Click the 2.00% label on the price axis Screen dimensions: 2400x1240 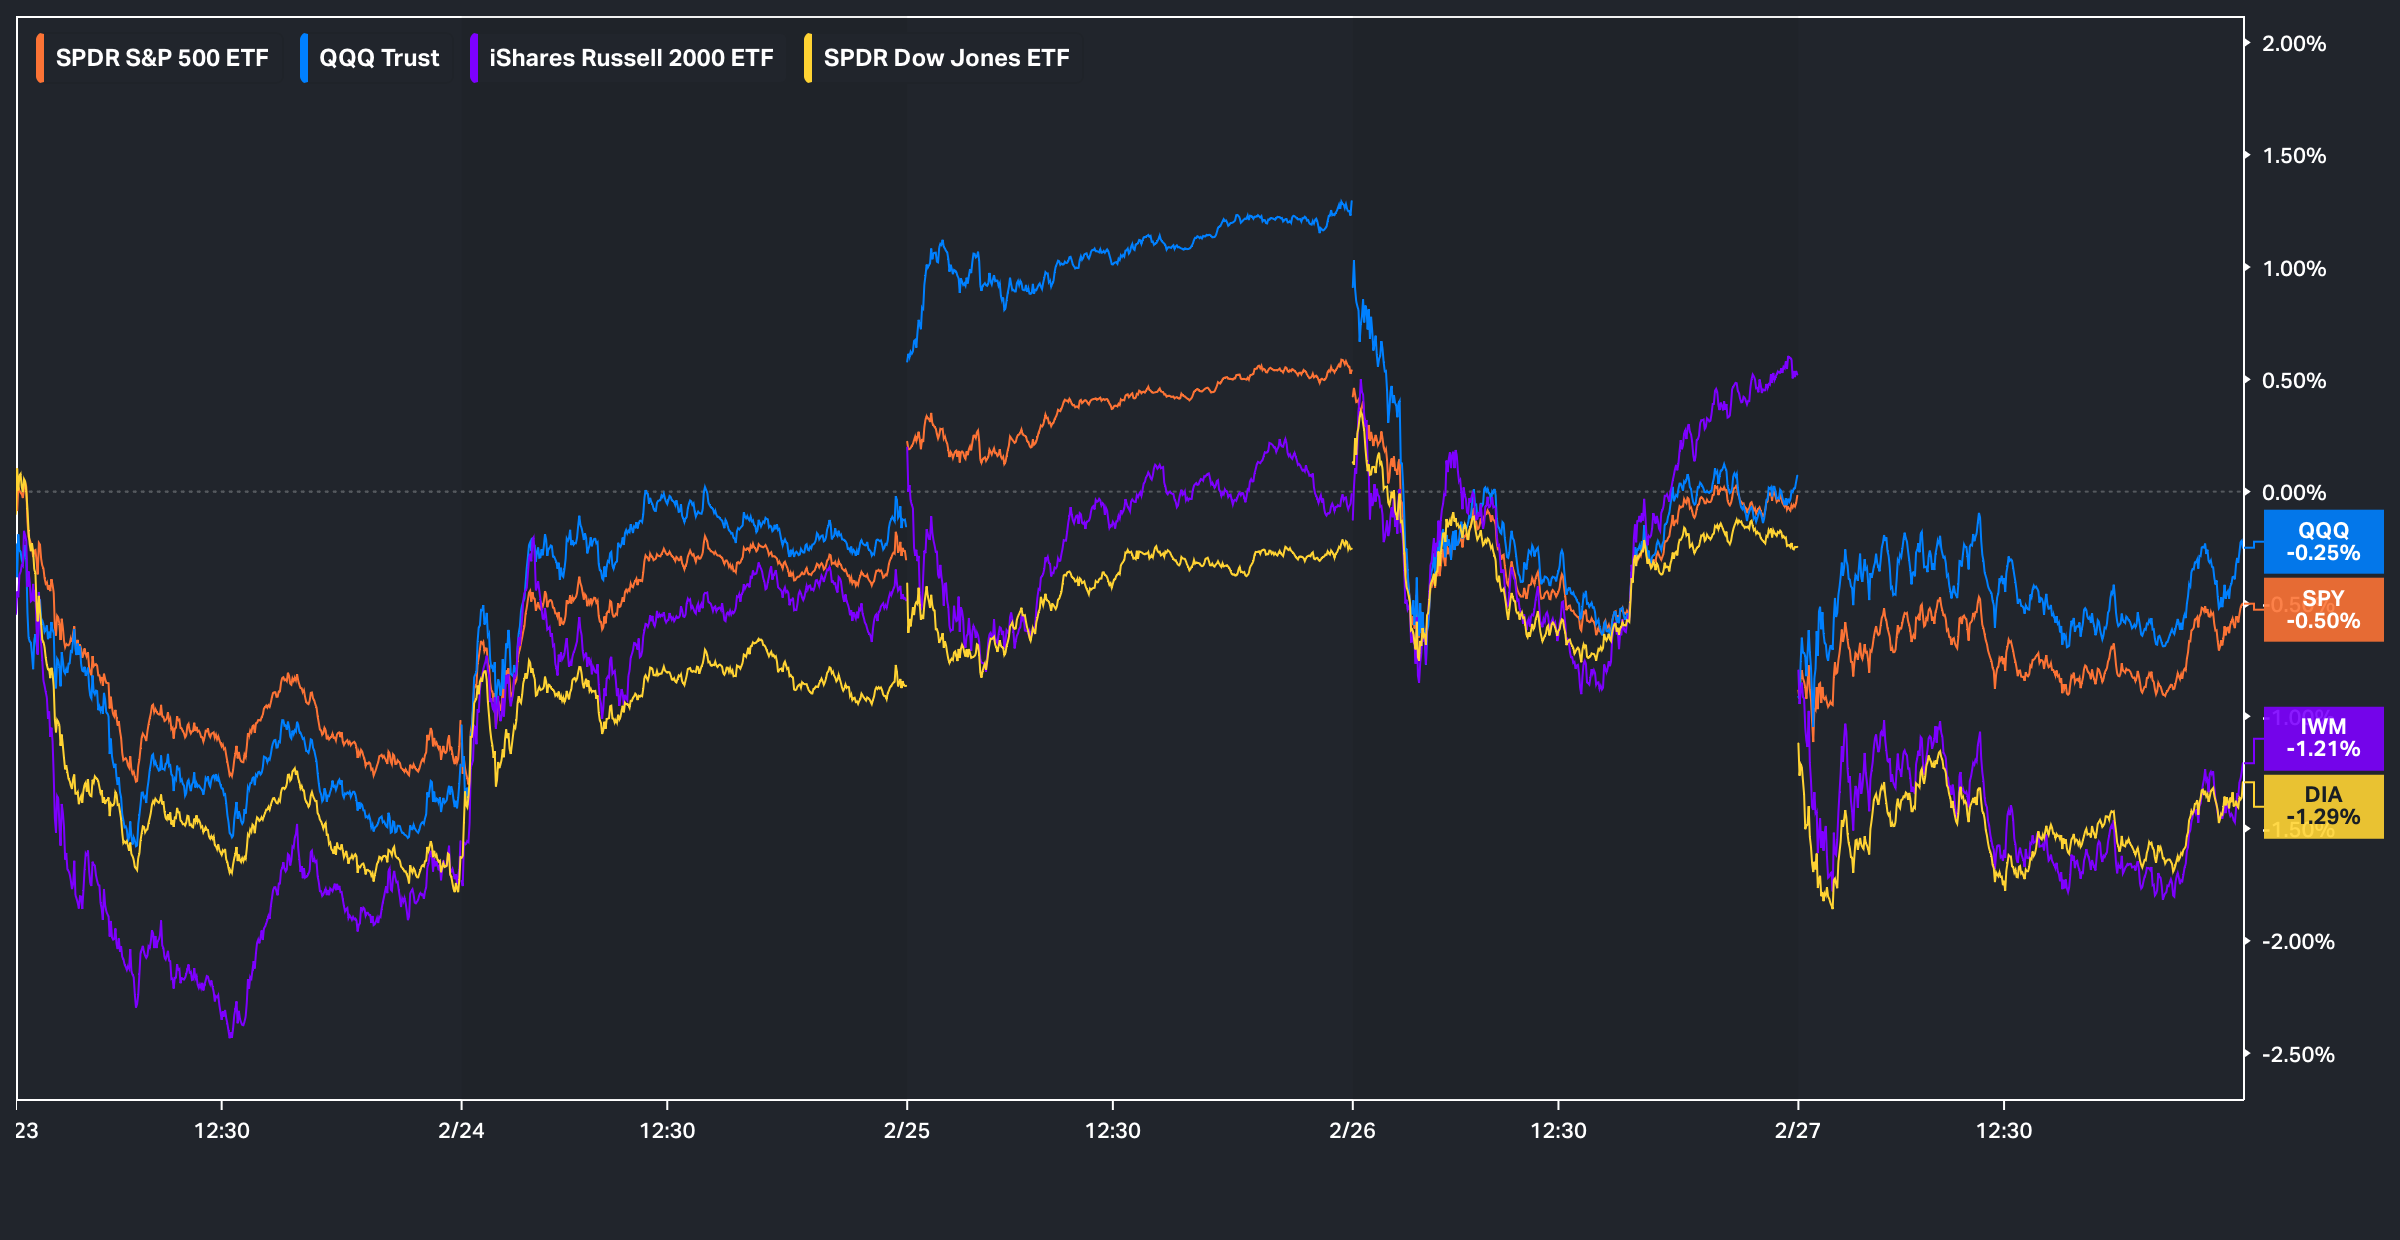[2294, 44]
